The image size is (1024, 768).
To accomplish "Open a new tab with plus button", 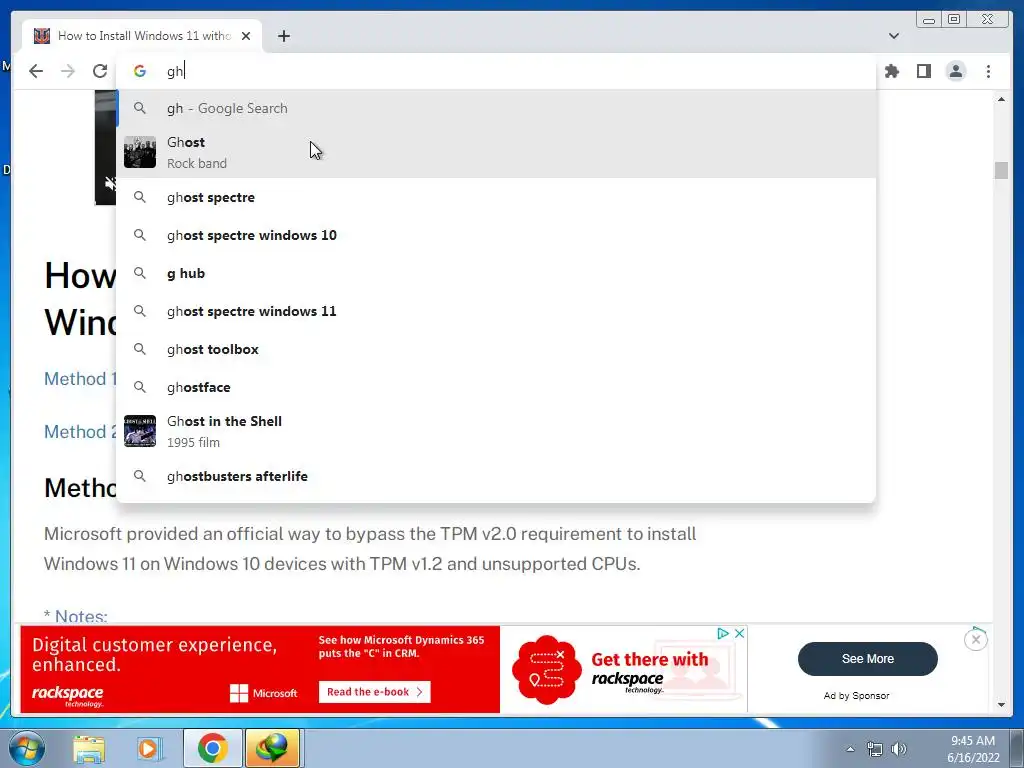I will click(x=283, y=36).
